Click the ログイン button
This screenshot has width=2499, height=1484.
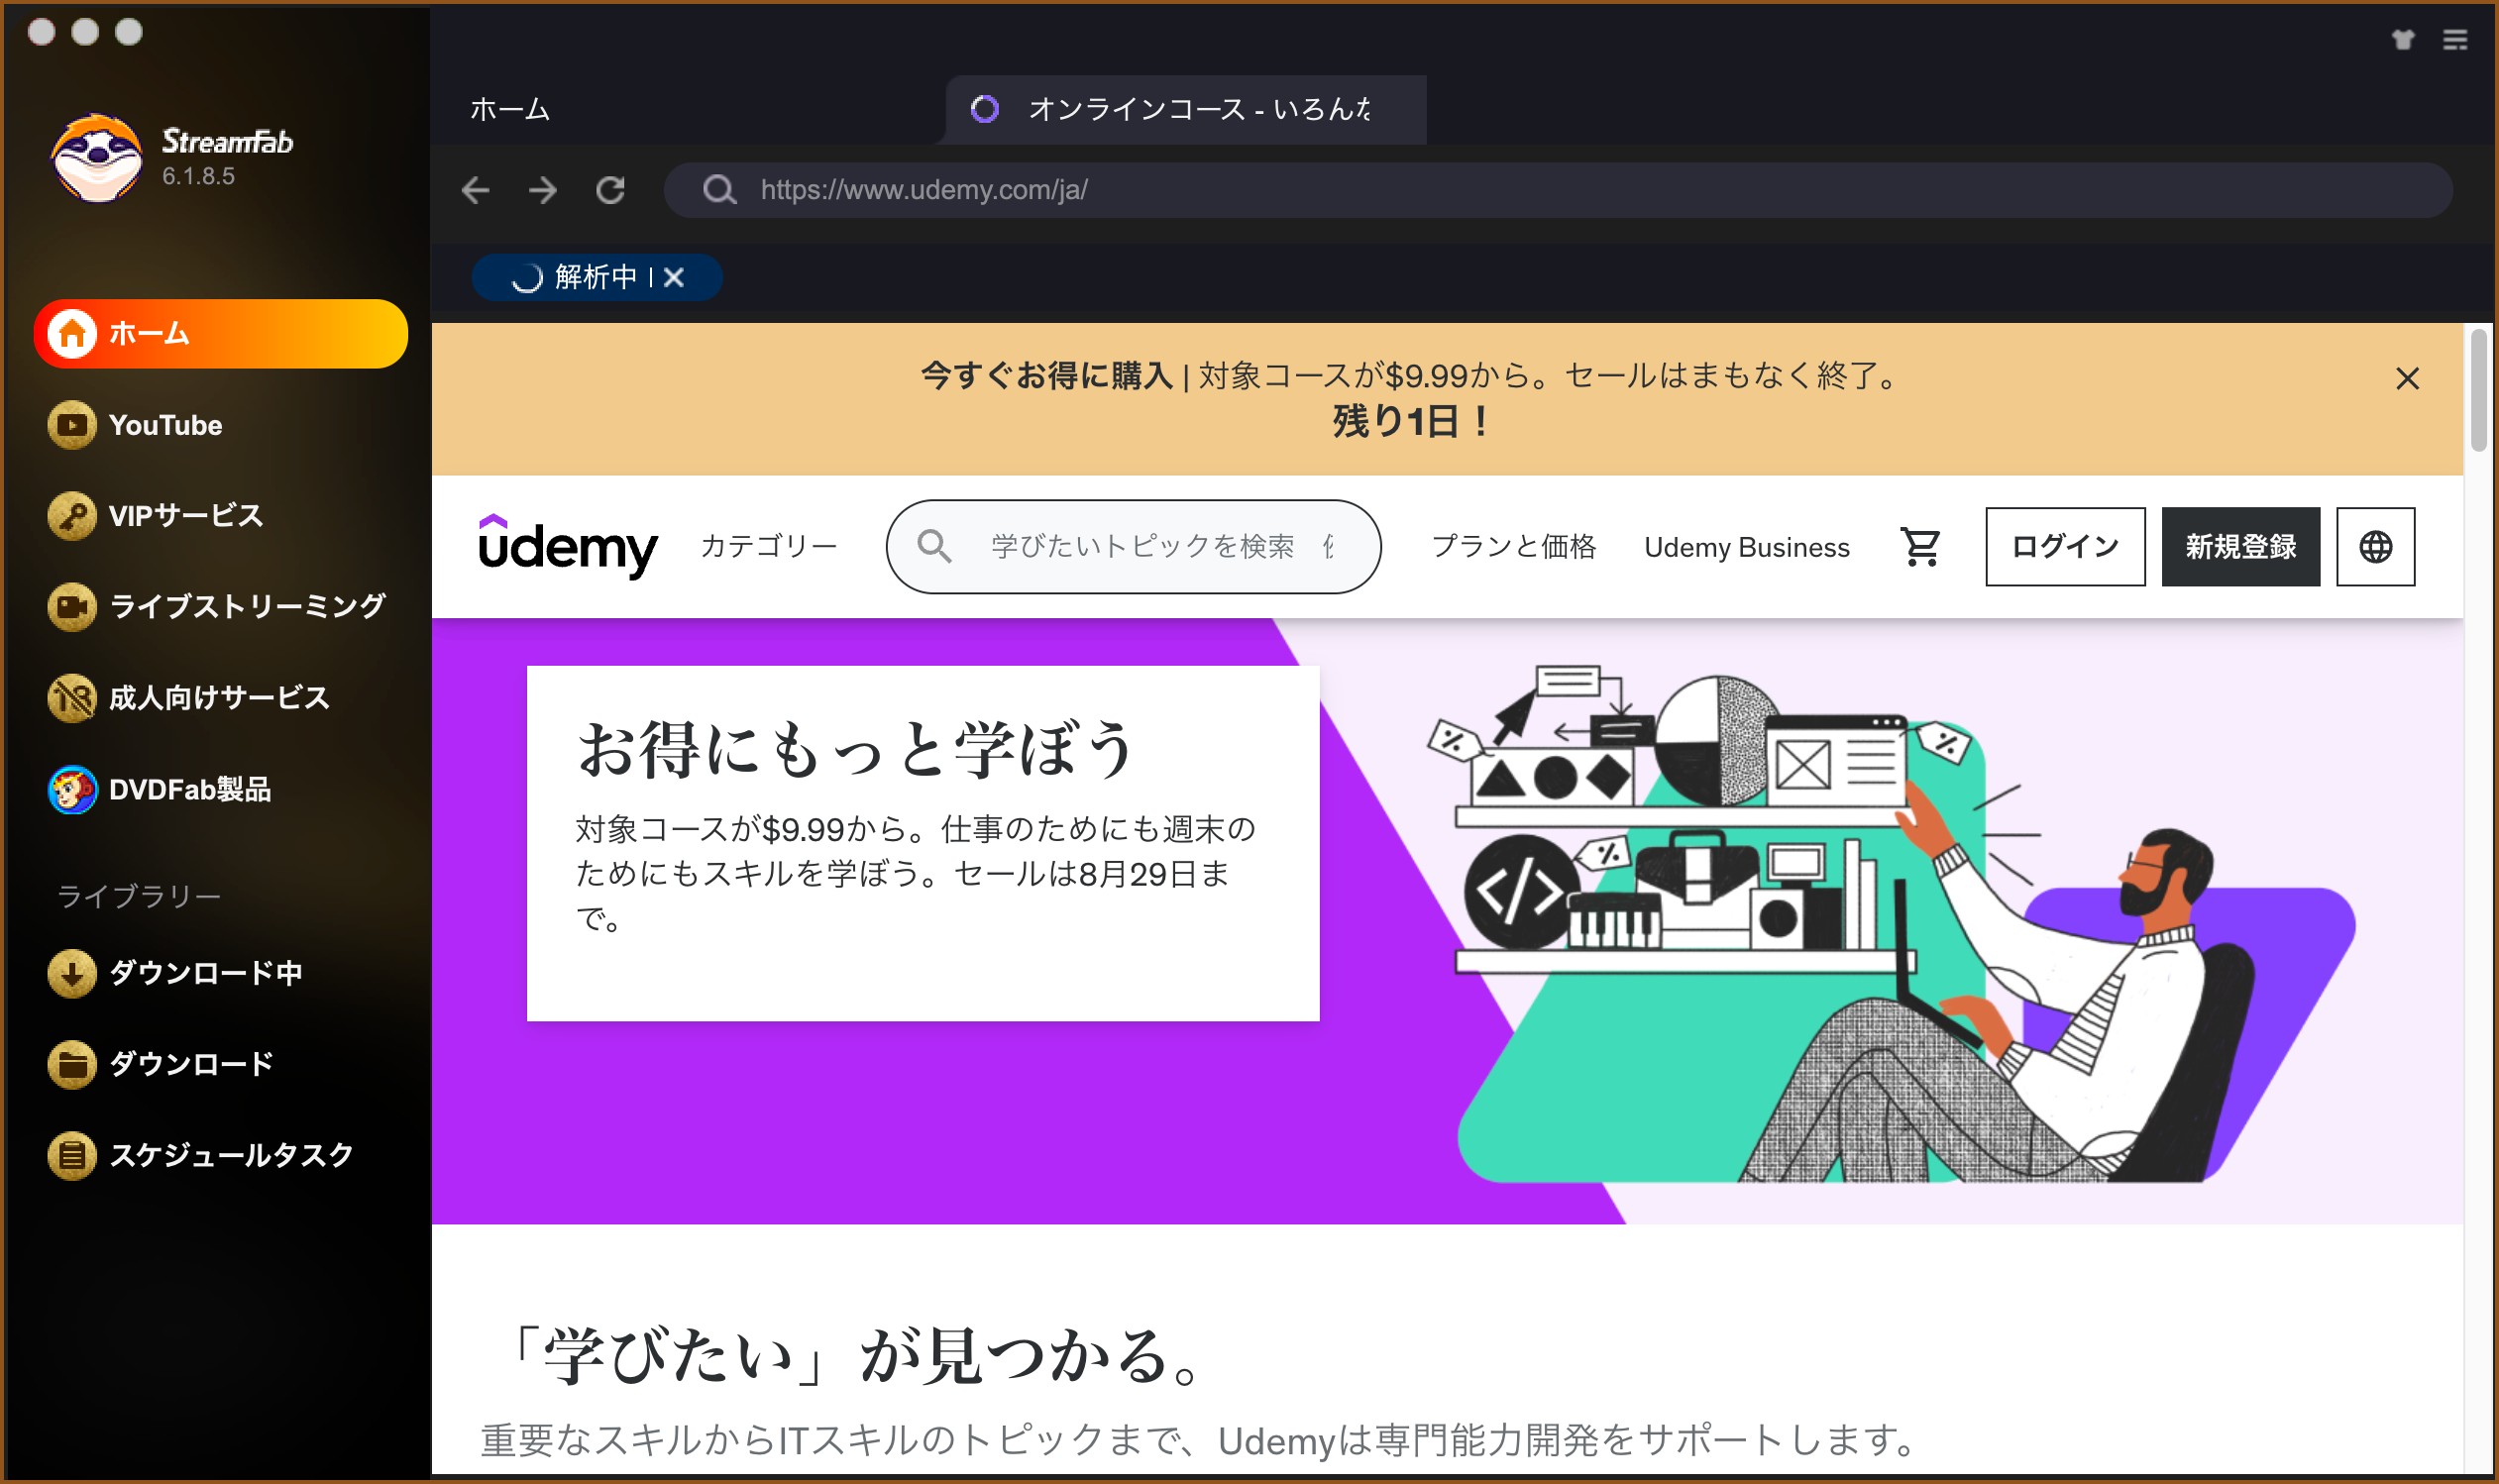[x=2065, y=546]
